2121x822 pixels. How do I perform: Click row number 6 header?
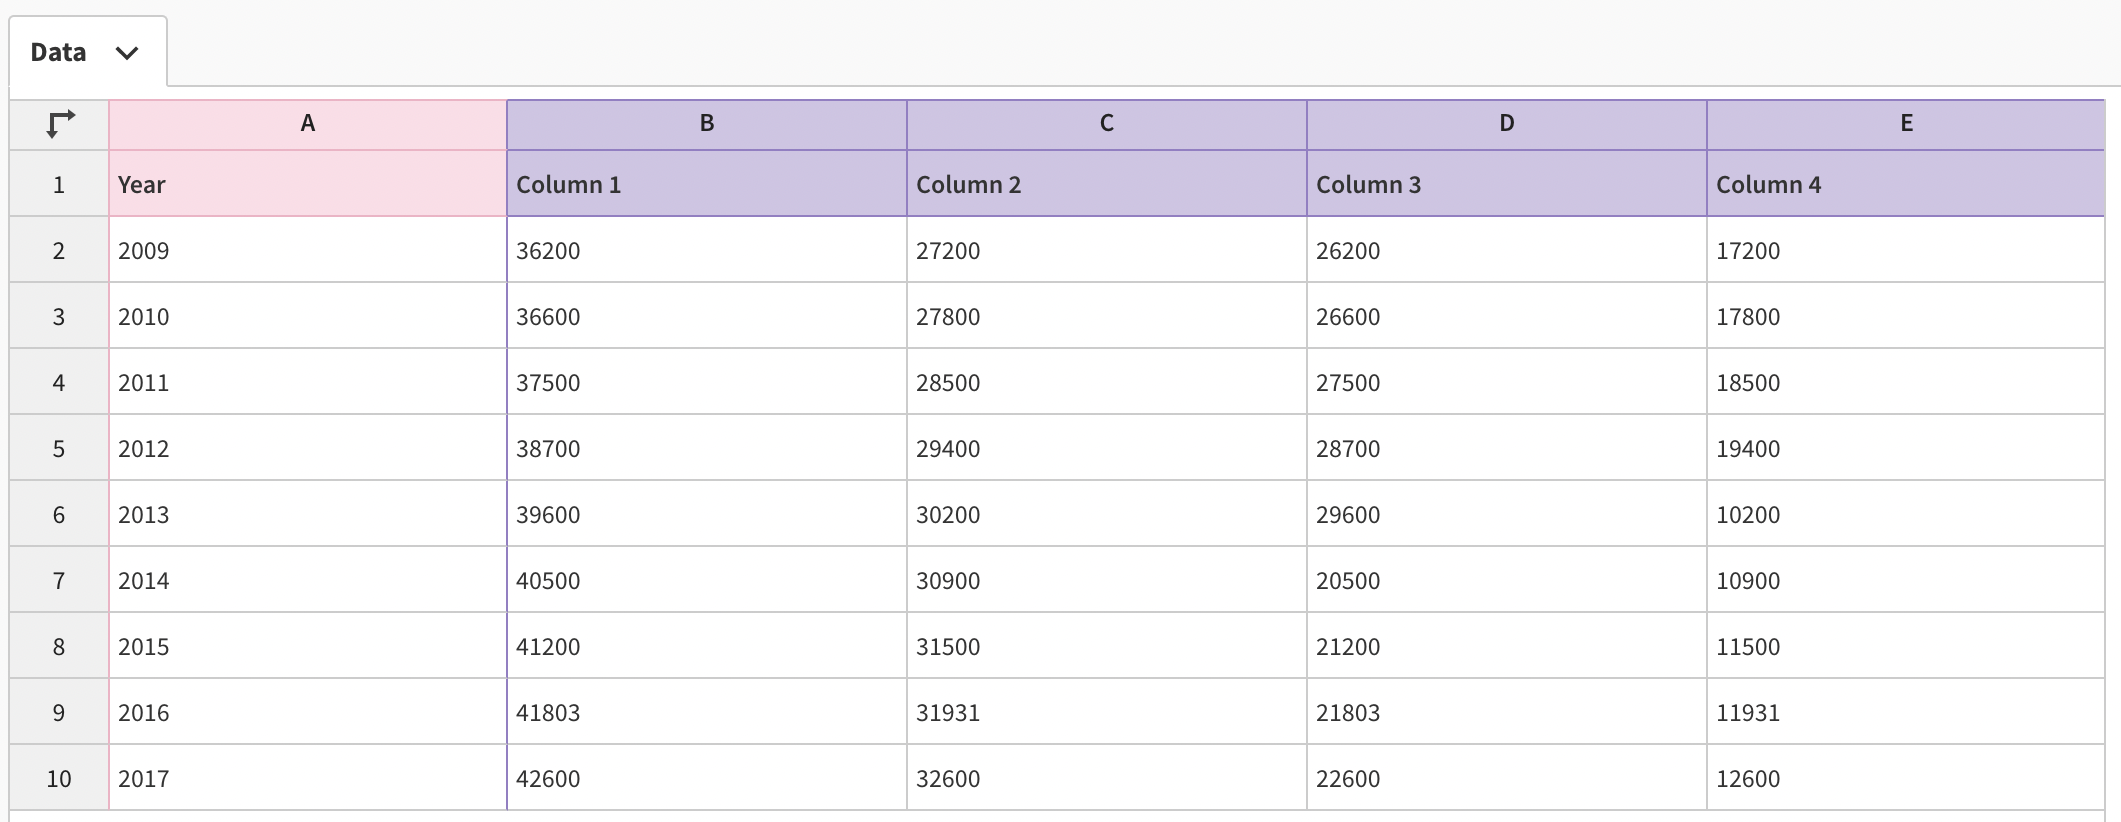[59, 514]
